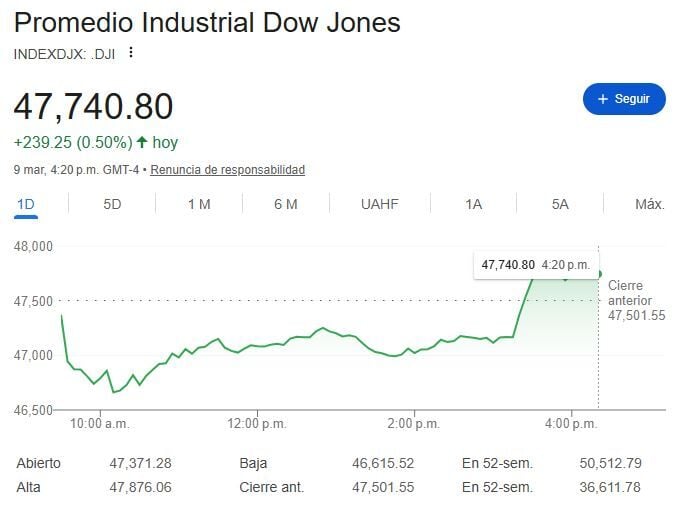Open the Renuncia de responsabilidad link
Image resolution: width=678 pixels, height=517 pixels.
[228, 170]
